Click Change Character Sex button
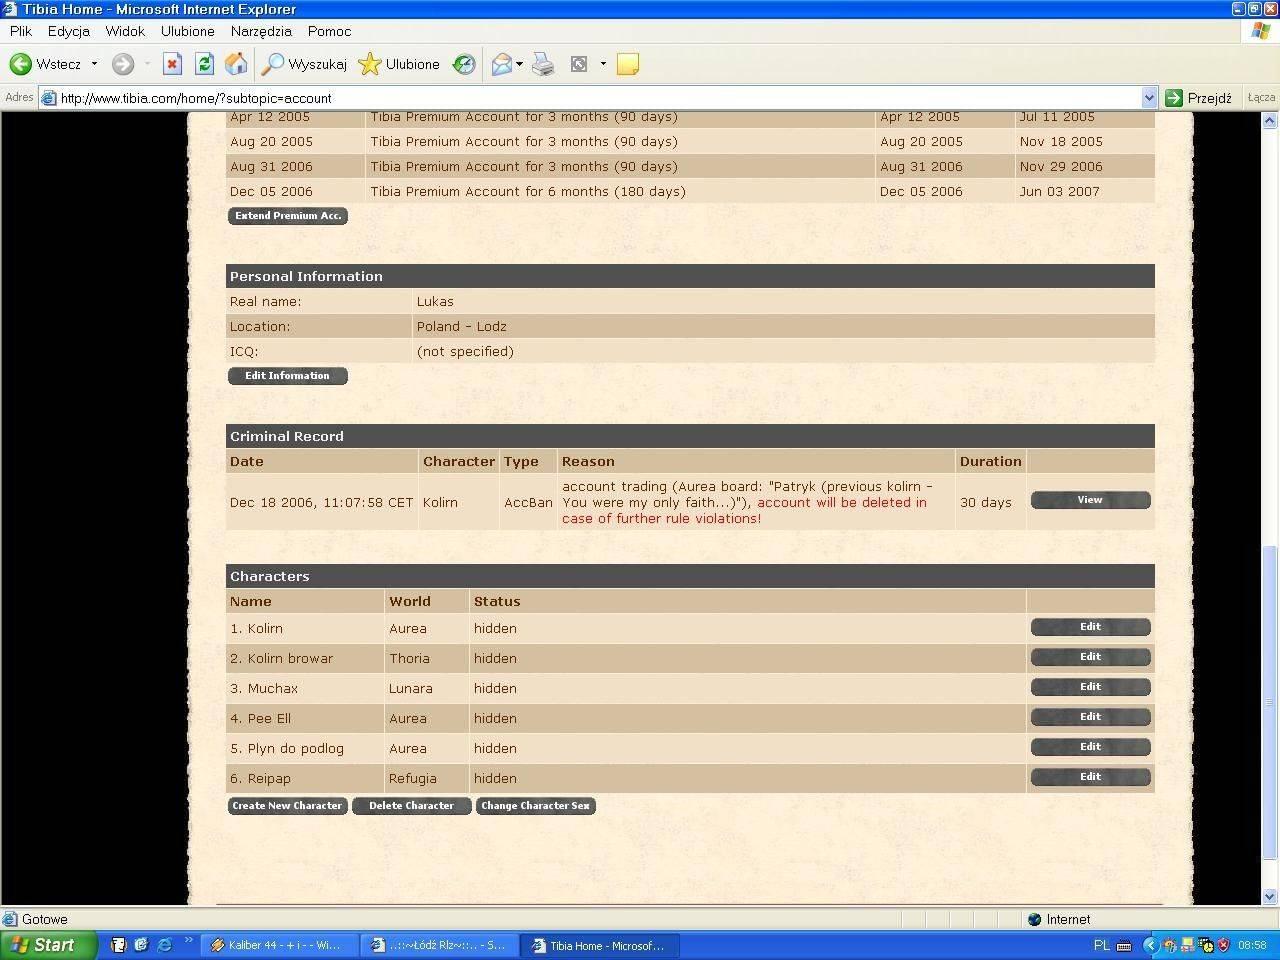 536,806
